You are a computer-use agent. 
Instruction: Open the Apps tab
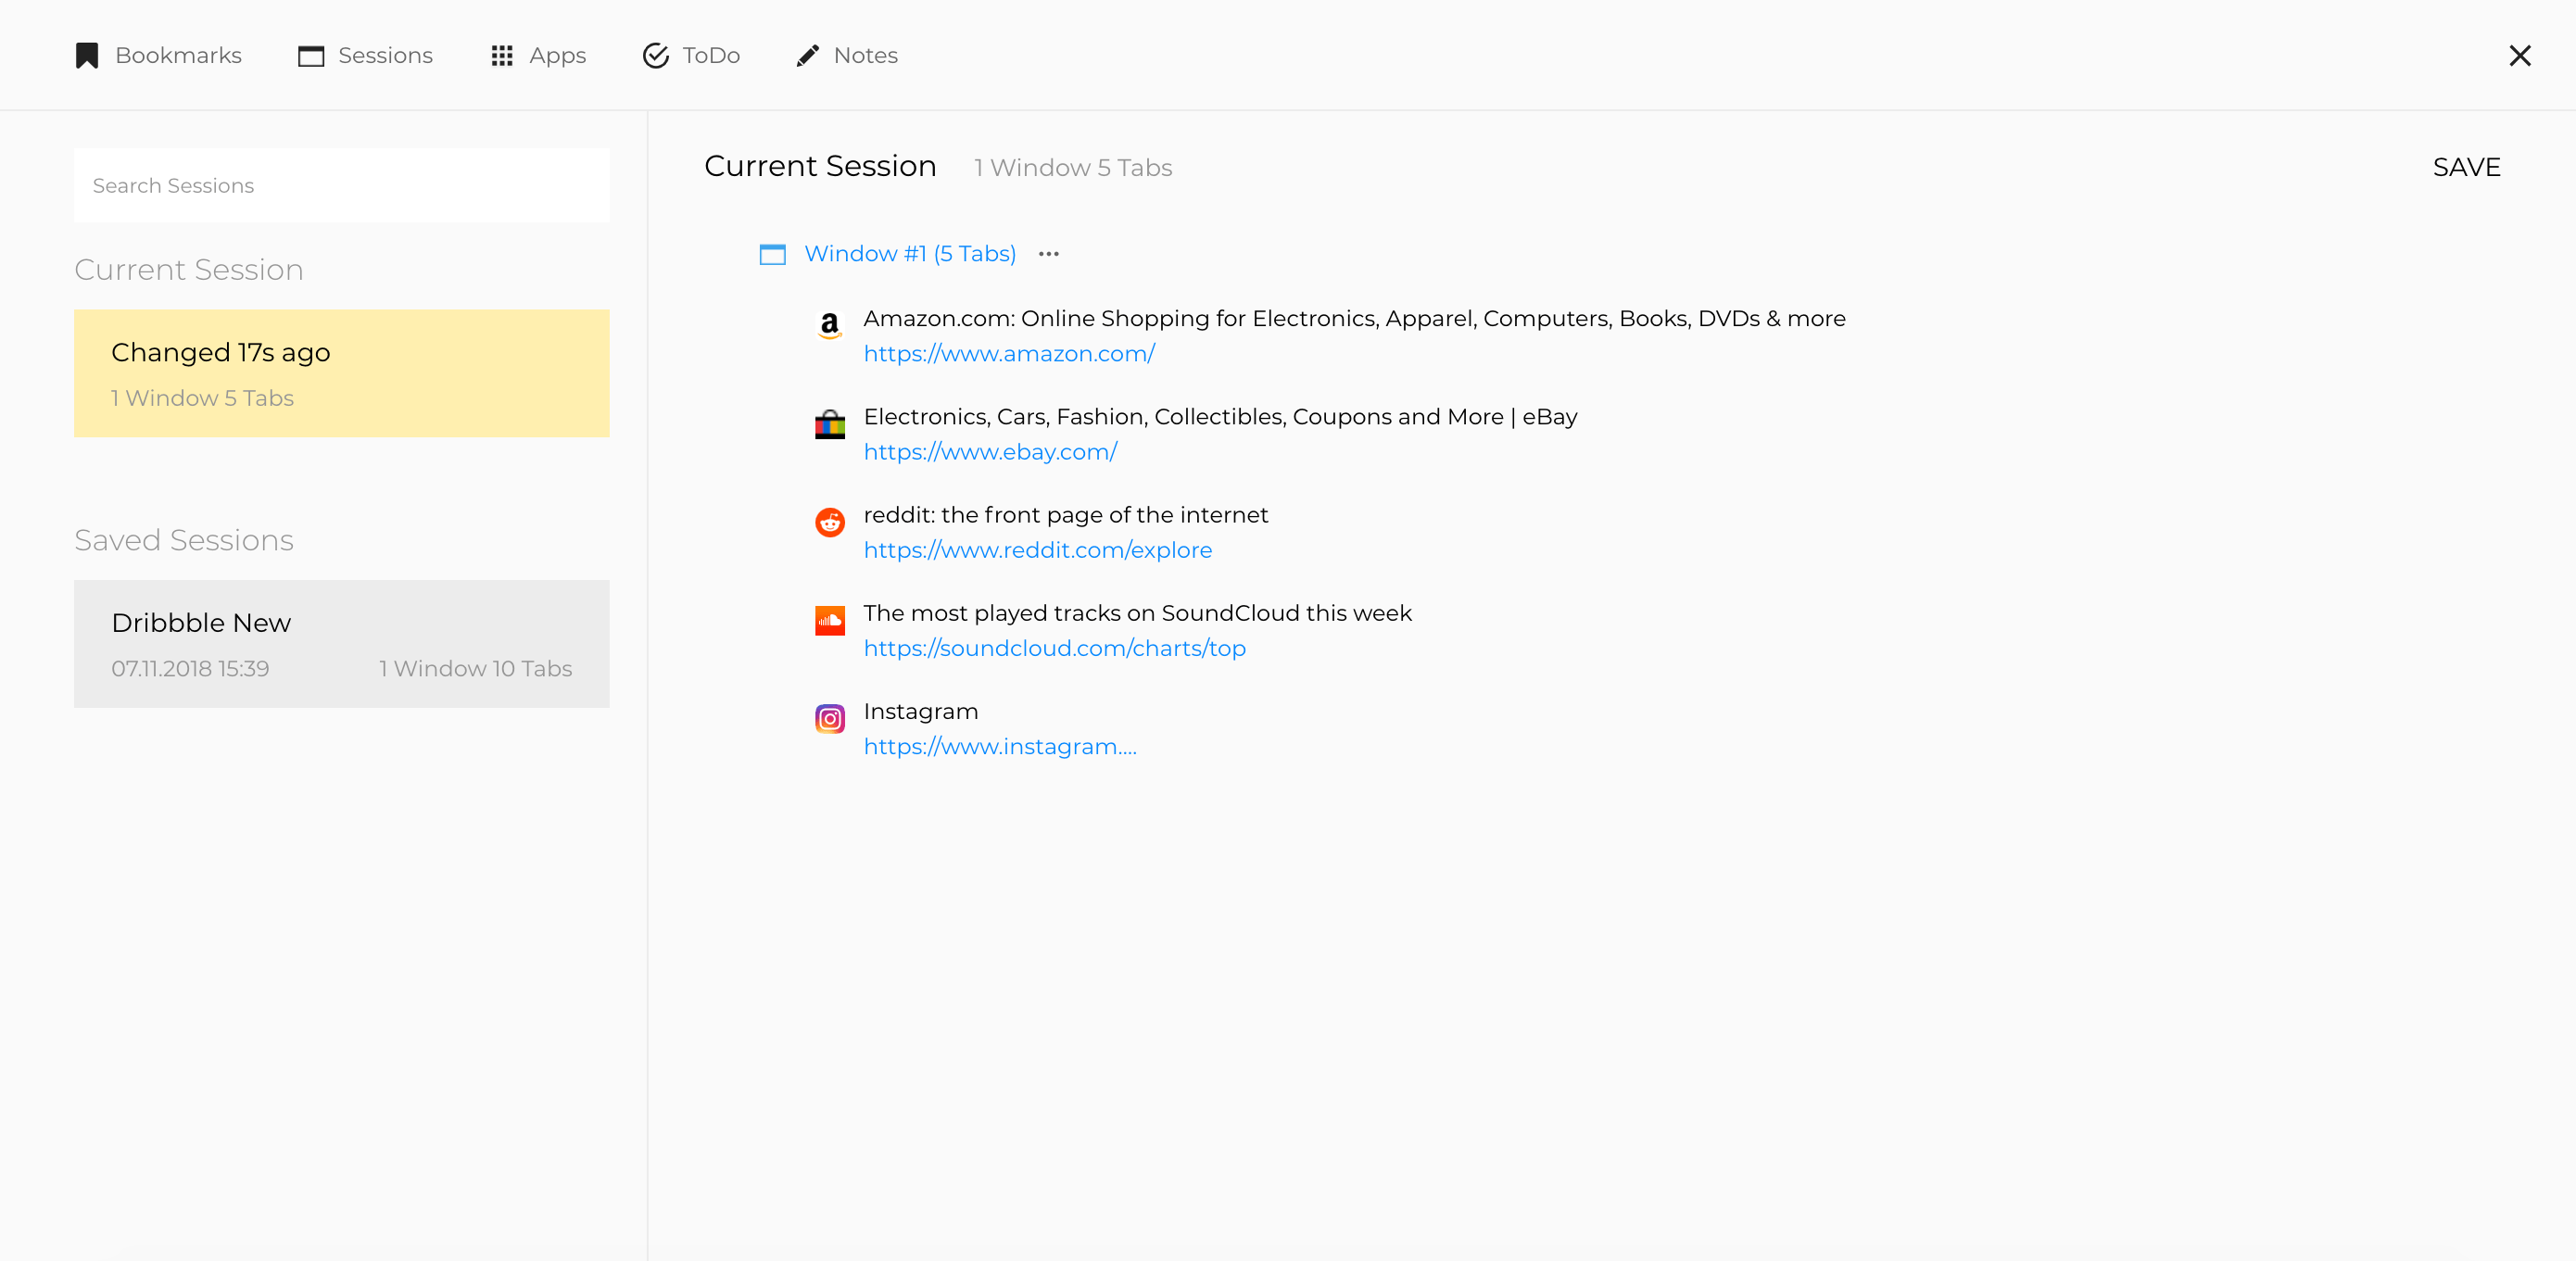point(538,56)
